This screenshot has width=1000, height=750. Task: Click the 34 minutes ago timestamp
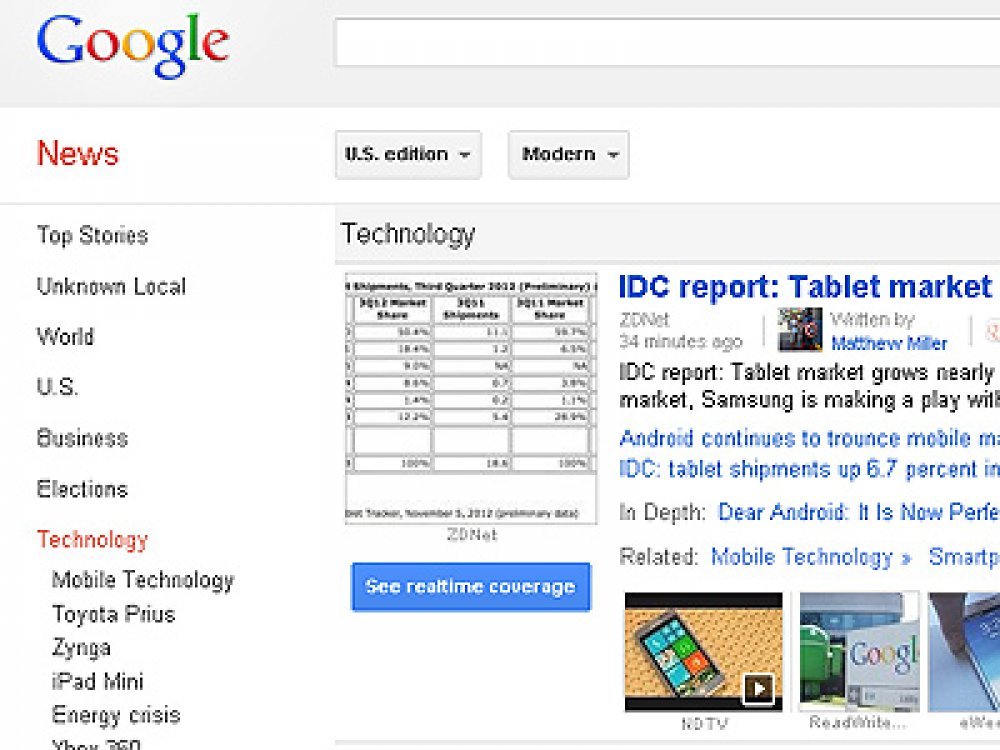[x=681, y=342]
